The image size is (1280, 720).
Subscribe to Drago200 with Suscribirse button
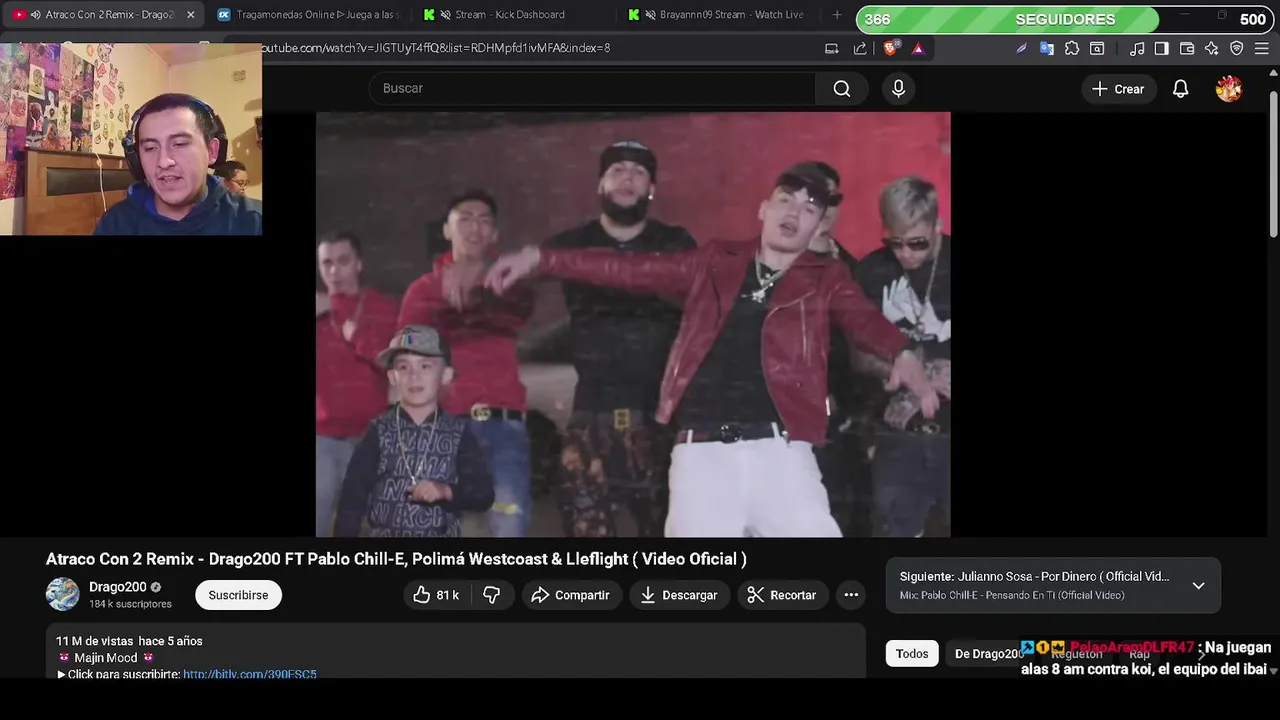238,595
